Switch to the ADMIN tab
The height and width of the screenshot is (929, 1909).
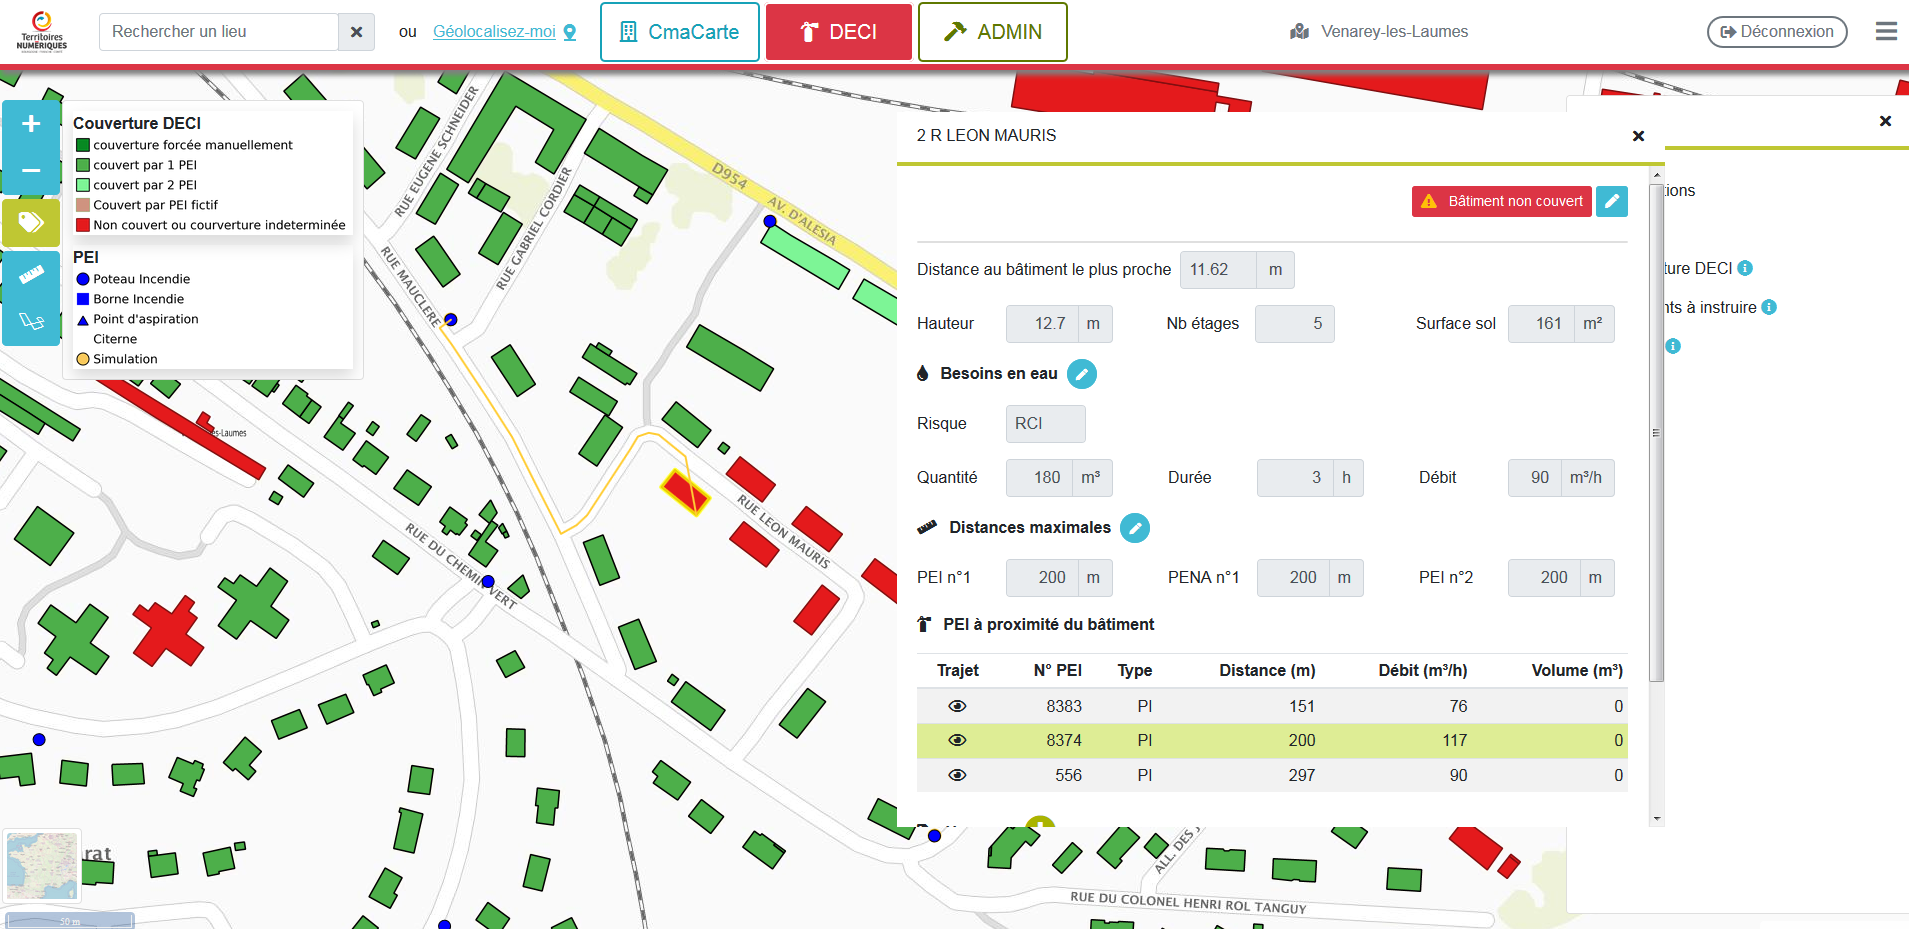pos(992,32)
